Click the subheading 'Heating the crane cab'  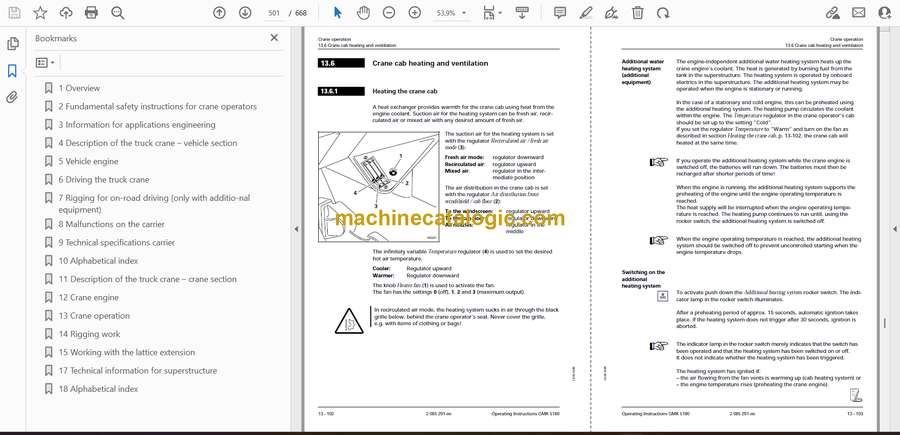[405, 91]
